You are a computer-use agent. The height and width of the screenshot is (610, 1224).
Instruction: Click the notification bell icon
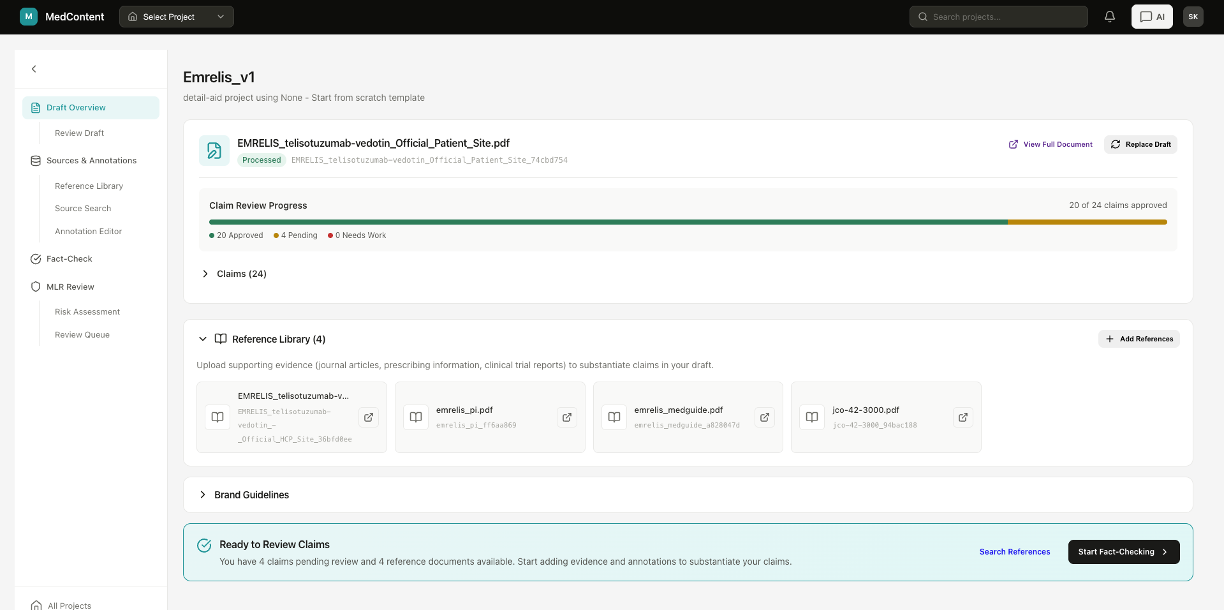[x=1110, y=16]
